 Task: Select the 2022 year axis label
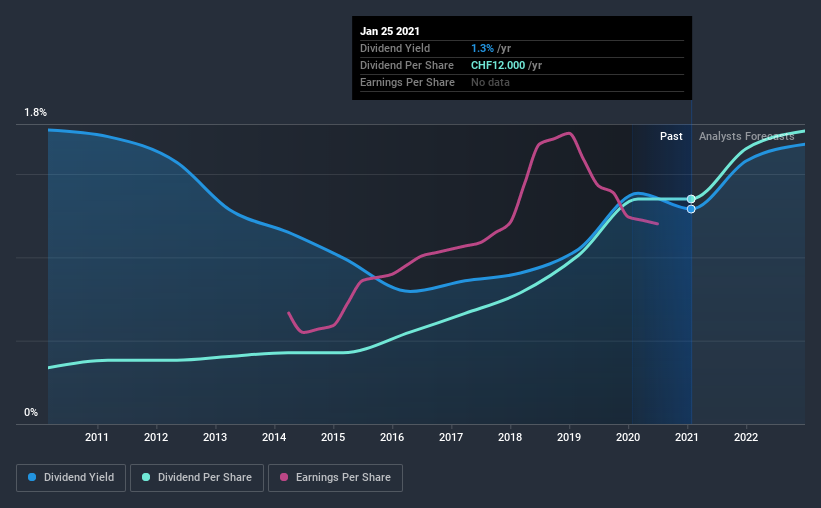(746, 437)
